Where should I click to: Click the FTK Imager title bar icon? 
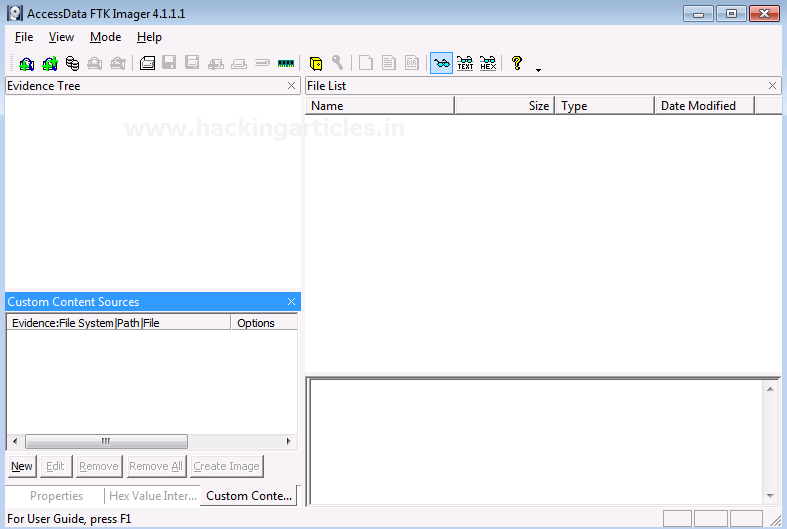click(x=15, y=13)
